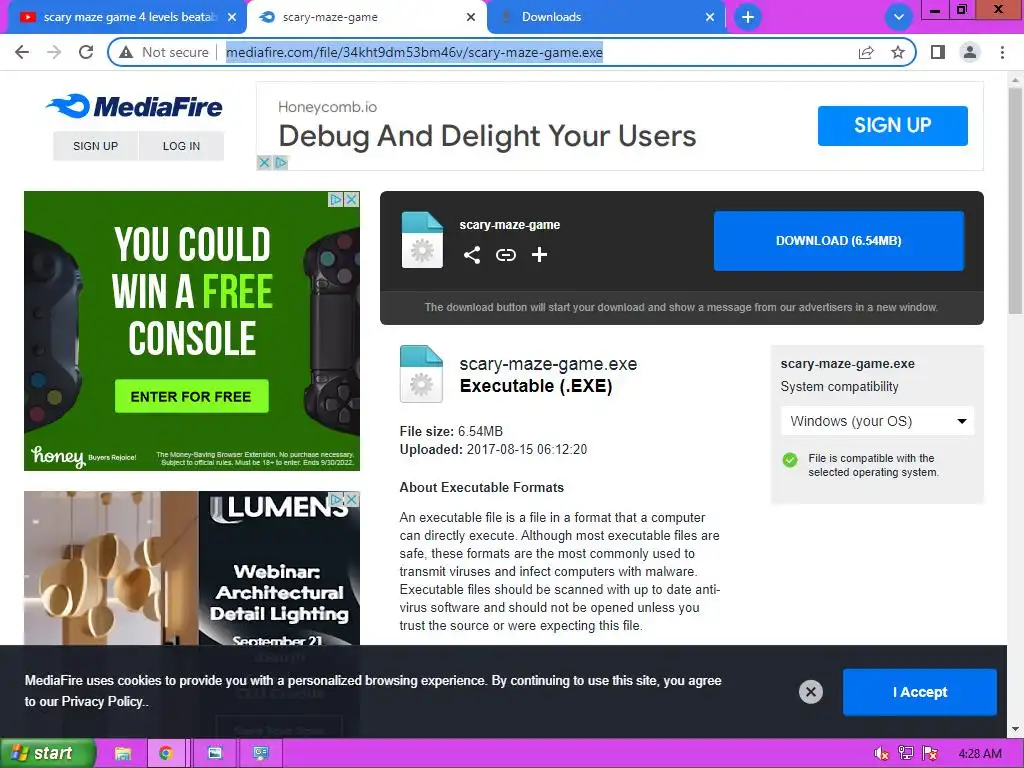Click the action center flag tray icon
This screenshot has width=1024, height=768.
930,754
